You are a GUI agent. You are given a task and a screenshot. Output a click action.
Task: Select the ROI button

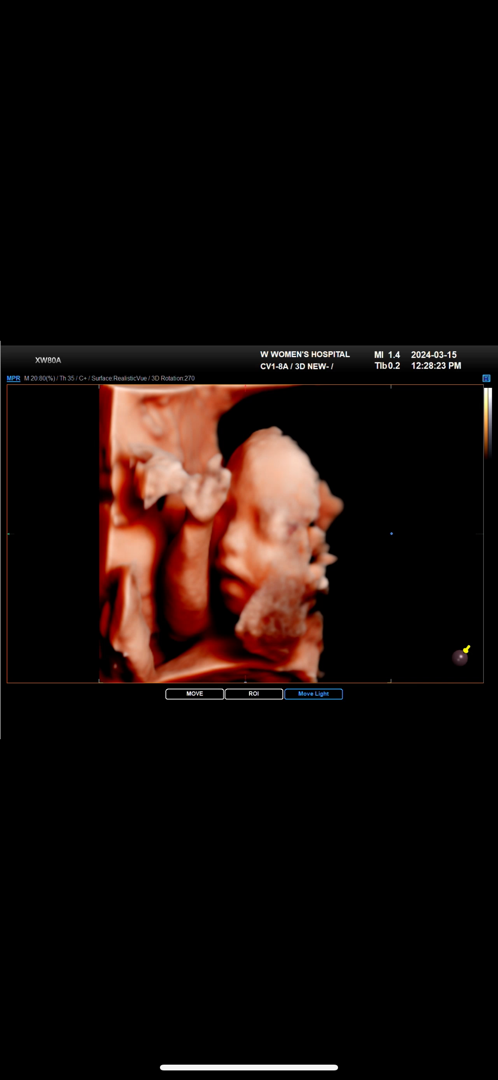click(253, 694)
